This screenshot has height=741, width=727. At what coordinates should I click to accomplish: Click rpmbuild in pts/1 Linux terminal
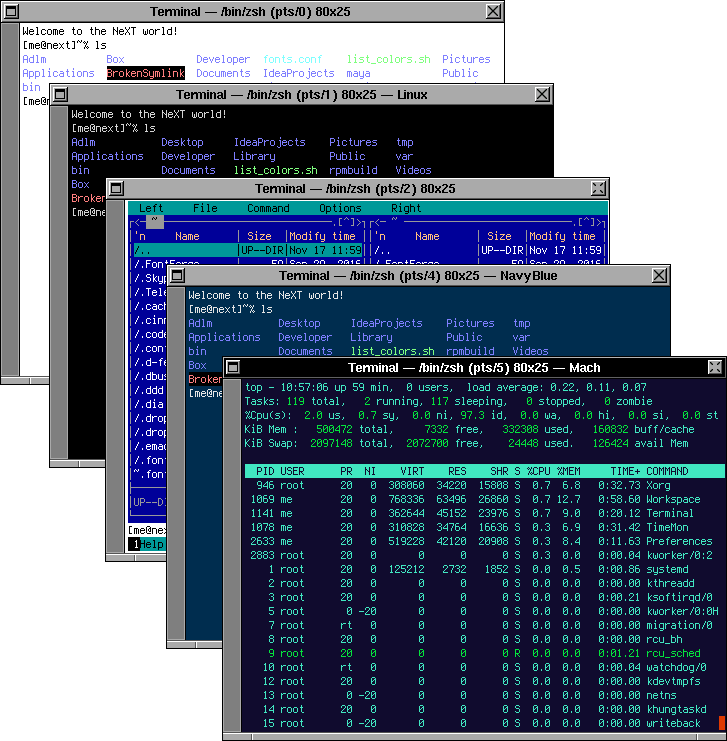pos(353,170)
